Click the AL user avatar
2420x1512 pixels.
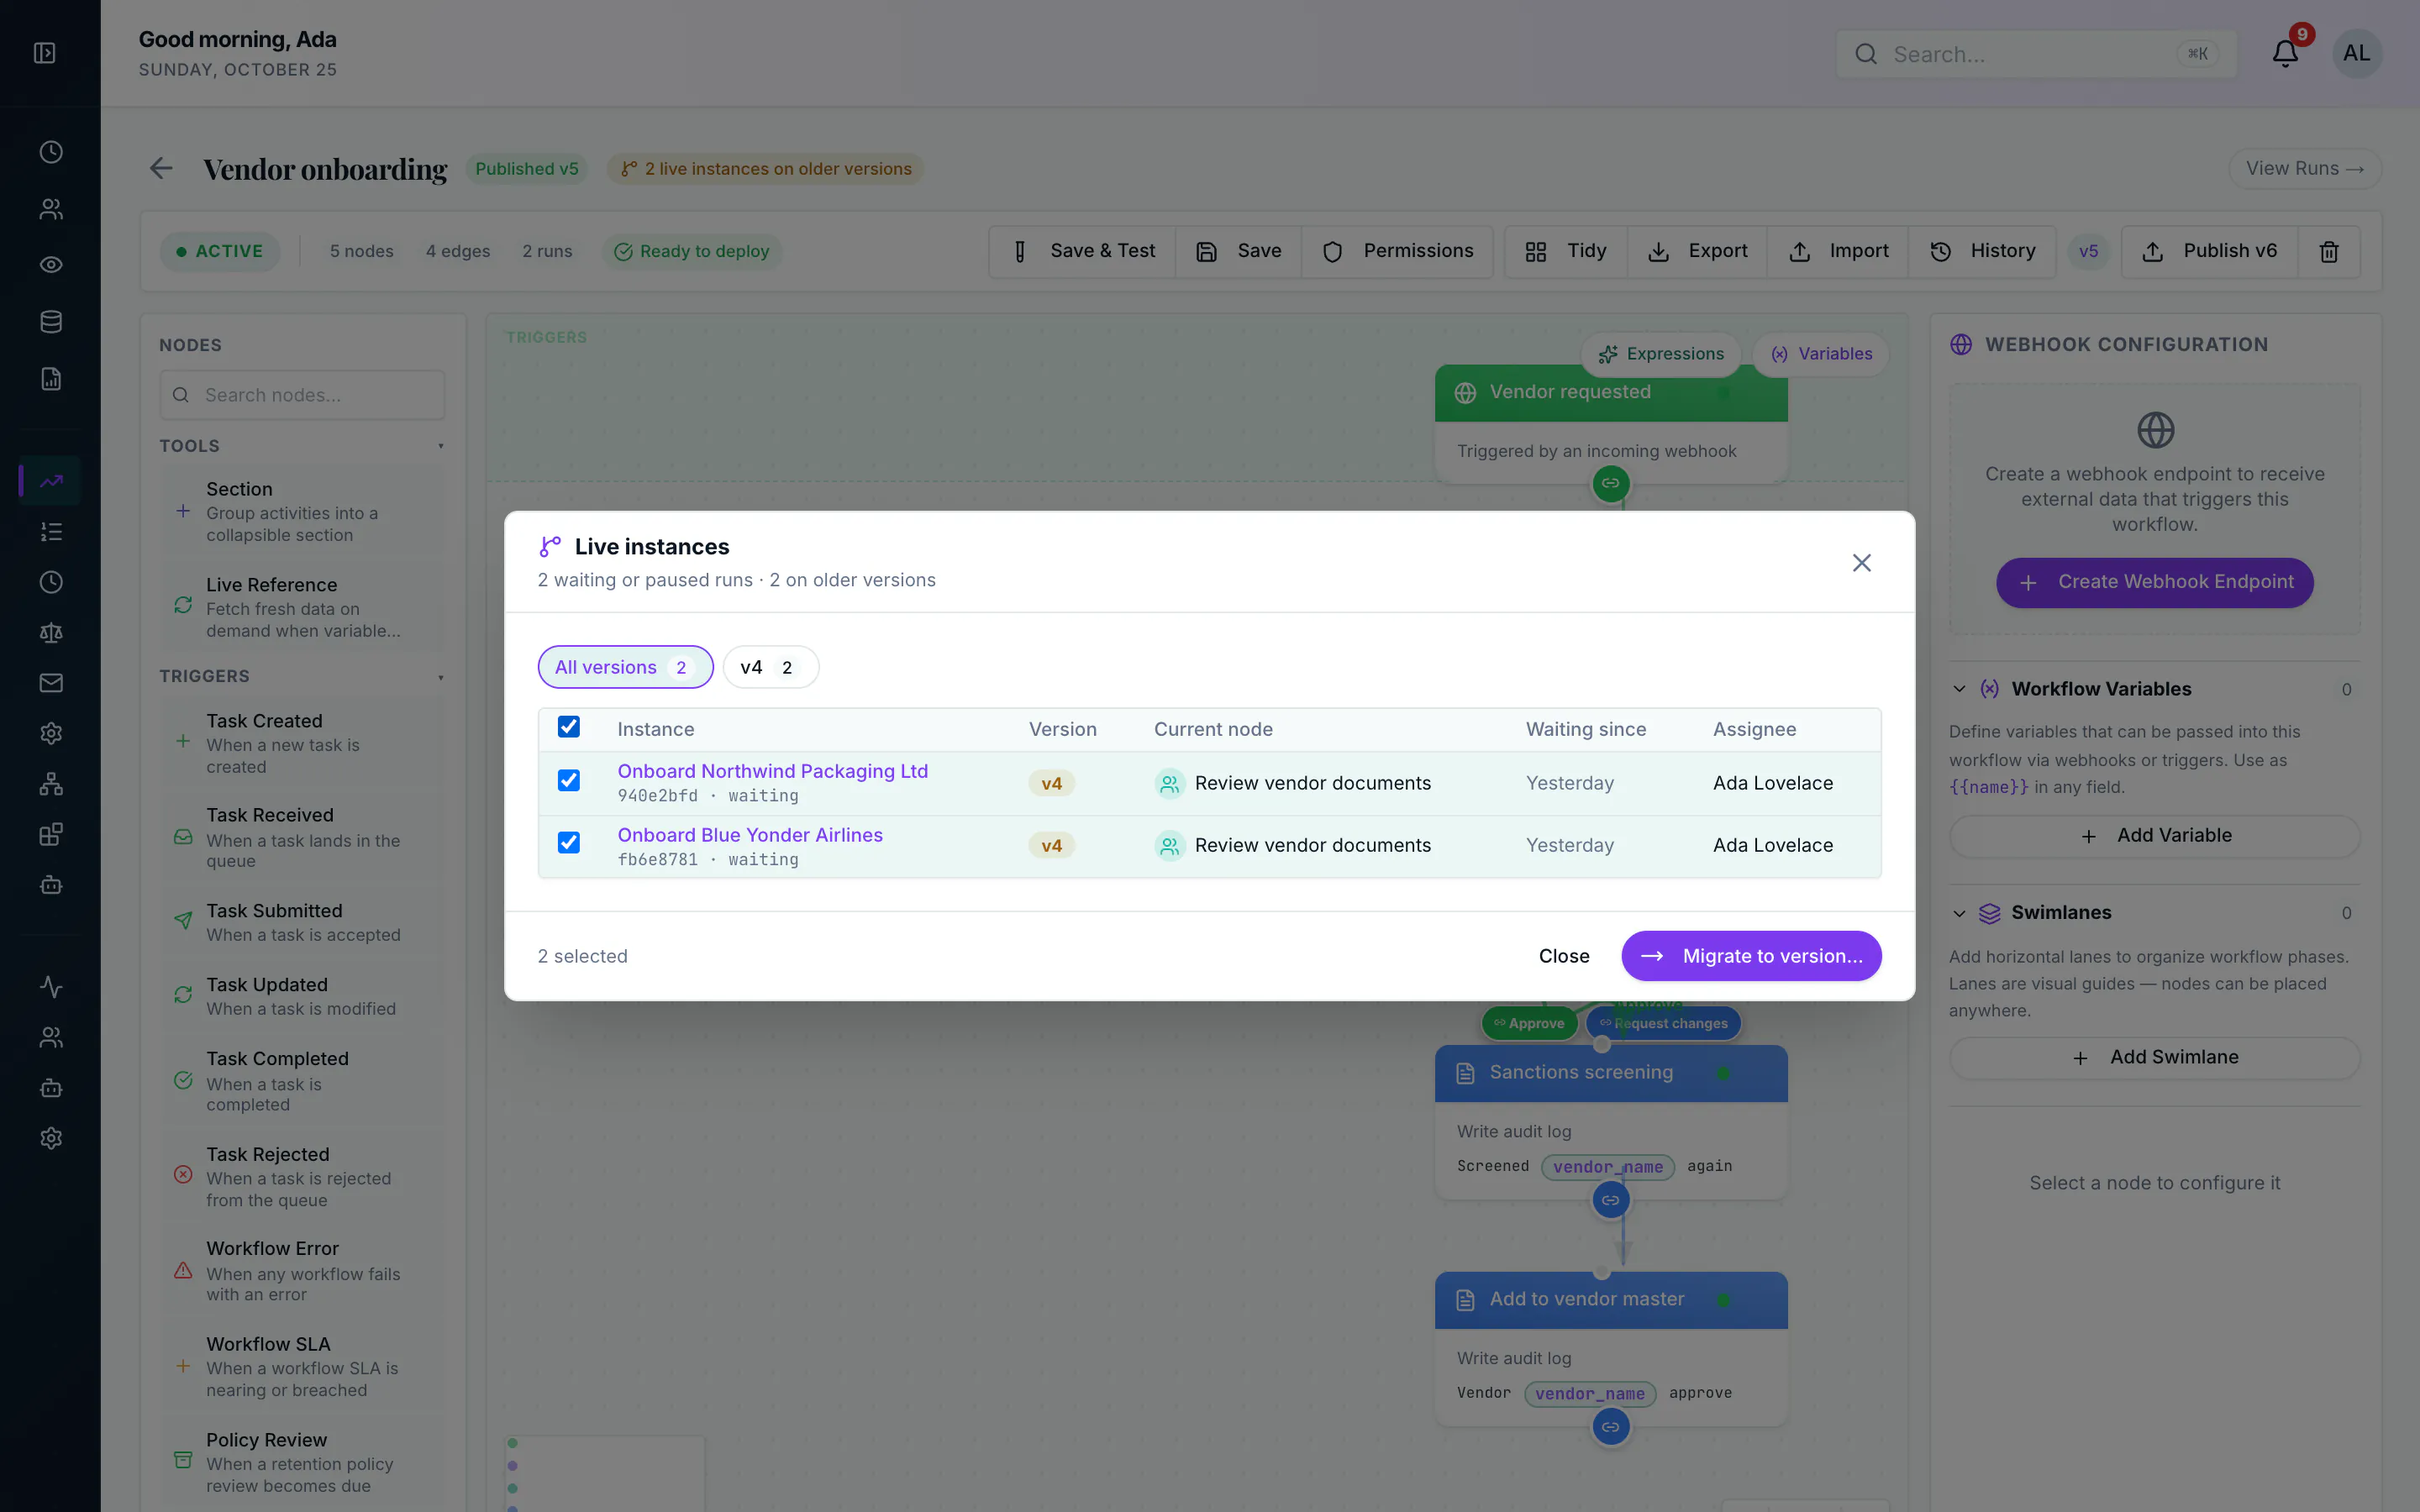click(2356, 53)
